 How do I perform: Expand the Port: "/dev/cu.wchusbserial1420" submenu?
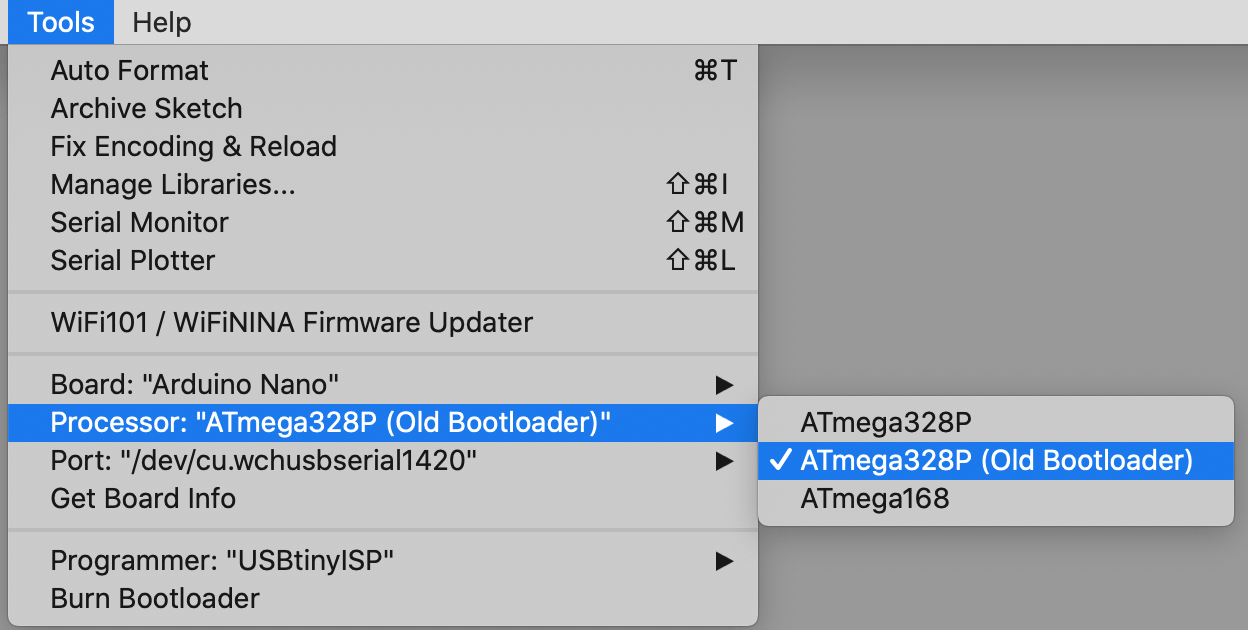pos(383,461)
